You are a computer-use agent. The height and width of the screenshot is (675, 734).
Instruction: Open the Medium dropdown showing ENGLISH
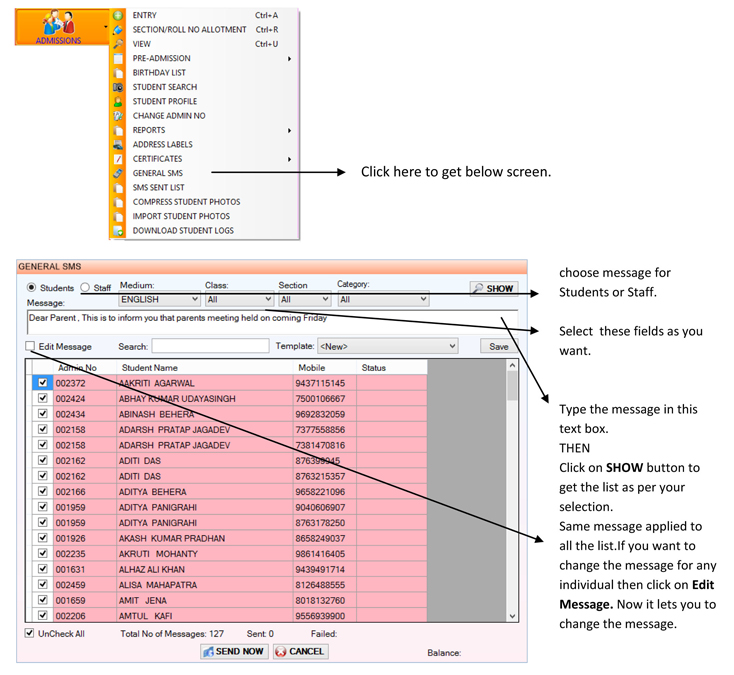(160, 299)
